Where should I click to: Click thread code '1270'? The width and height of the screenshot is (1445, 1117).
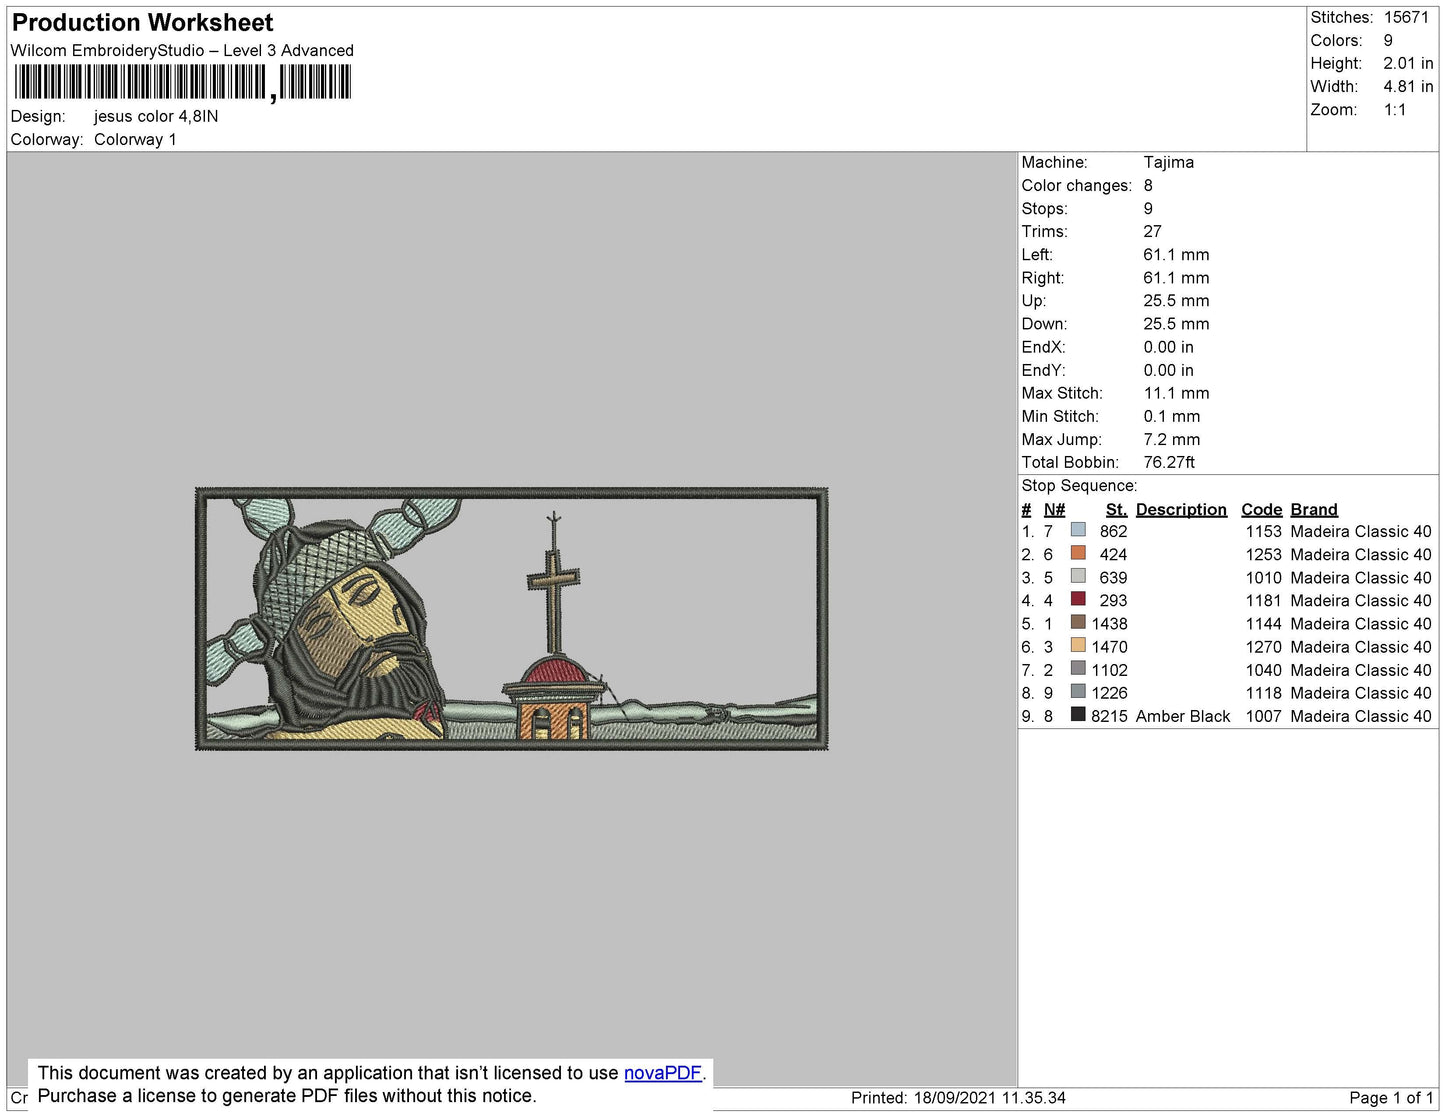point(1263,647)
